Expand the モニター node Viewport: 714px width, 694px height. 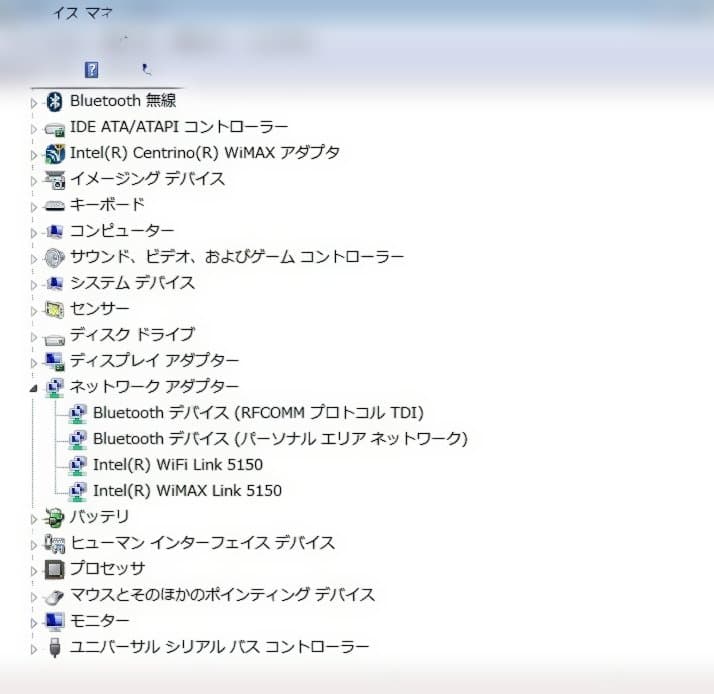[34, 623]
